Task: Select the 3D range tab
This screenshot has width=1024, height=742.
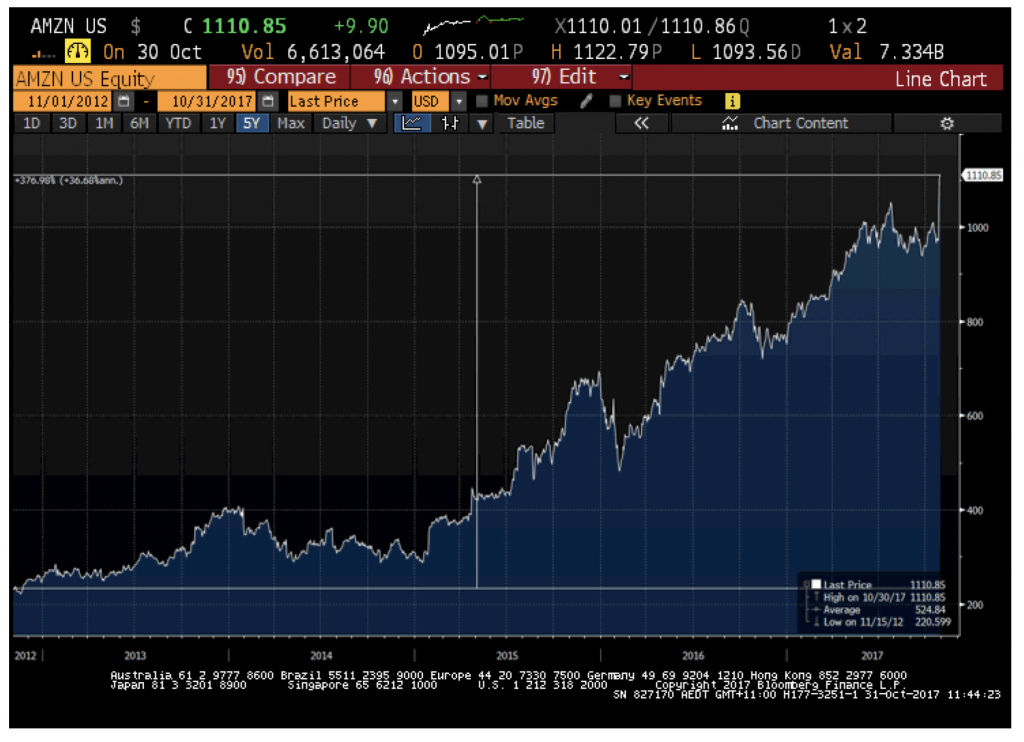Action: (68, 123)
